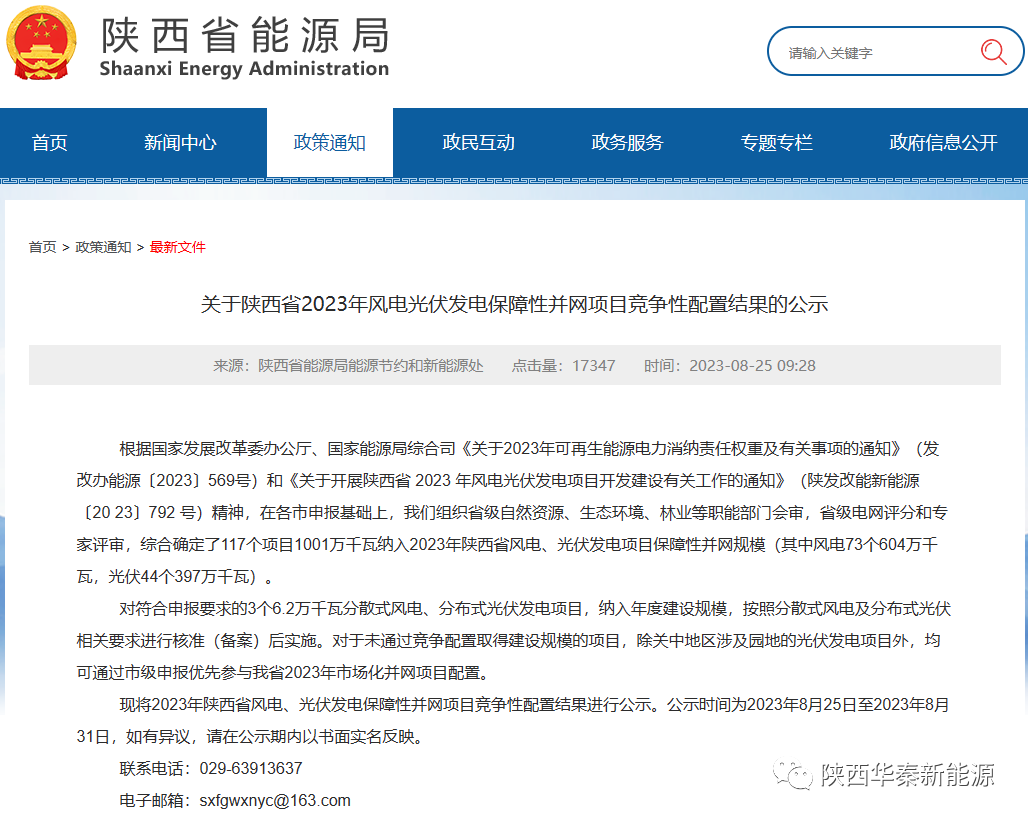Click the 陕西省能源局 site title
1028x820 pixels.
point(246,35)
